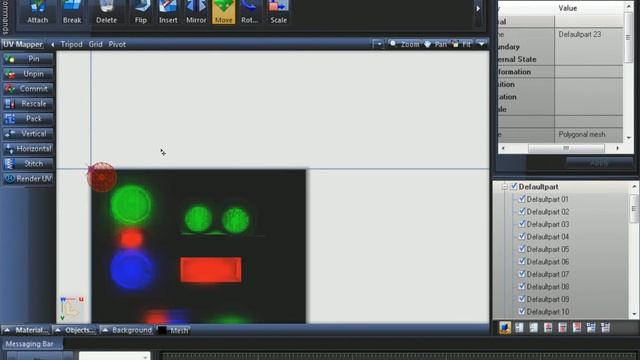
Task: Select the Attach command icon
Action: point(38,12)
